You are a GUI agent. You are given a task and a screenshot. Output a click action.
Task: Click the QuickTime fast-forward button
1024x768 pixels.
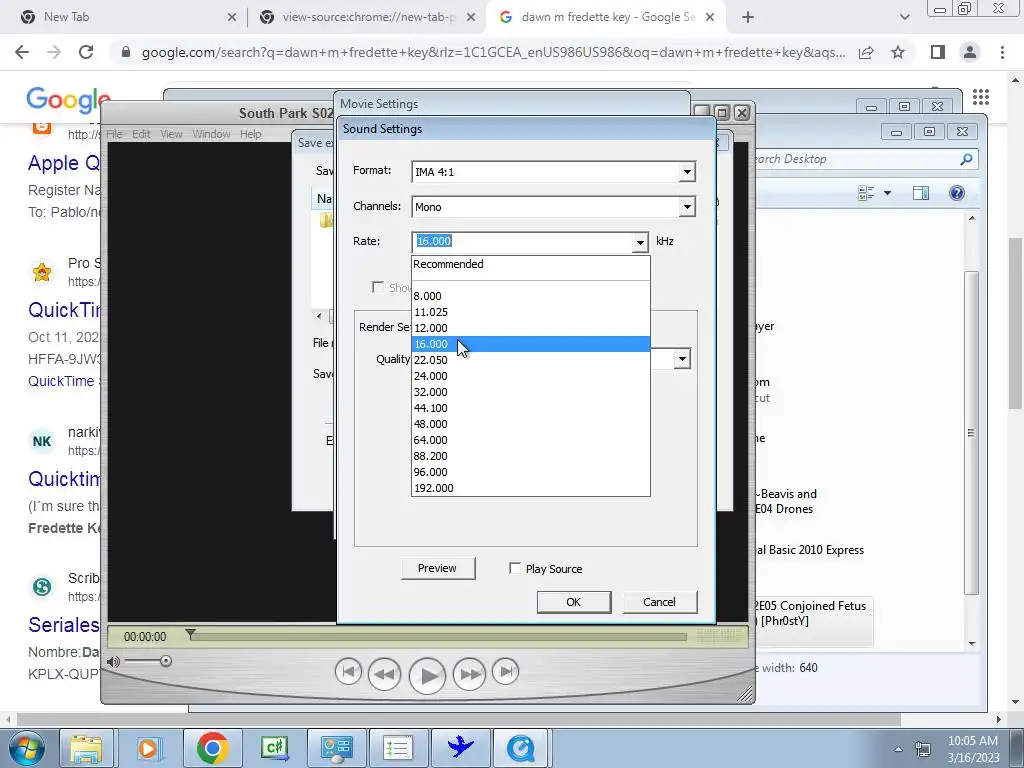pyautogui.click(x=470, y=674)
